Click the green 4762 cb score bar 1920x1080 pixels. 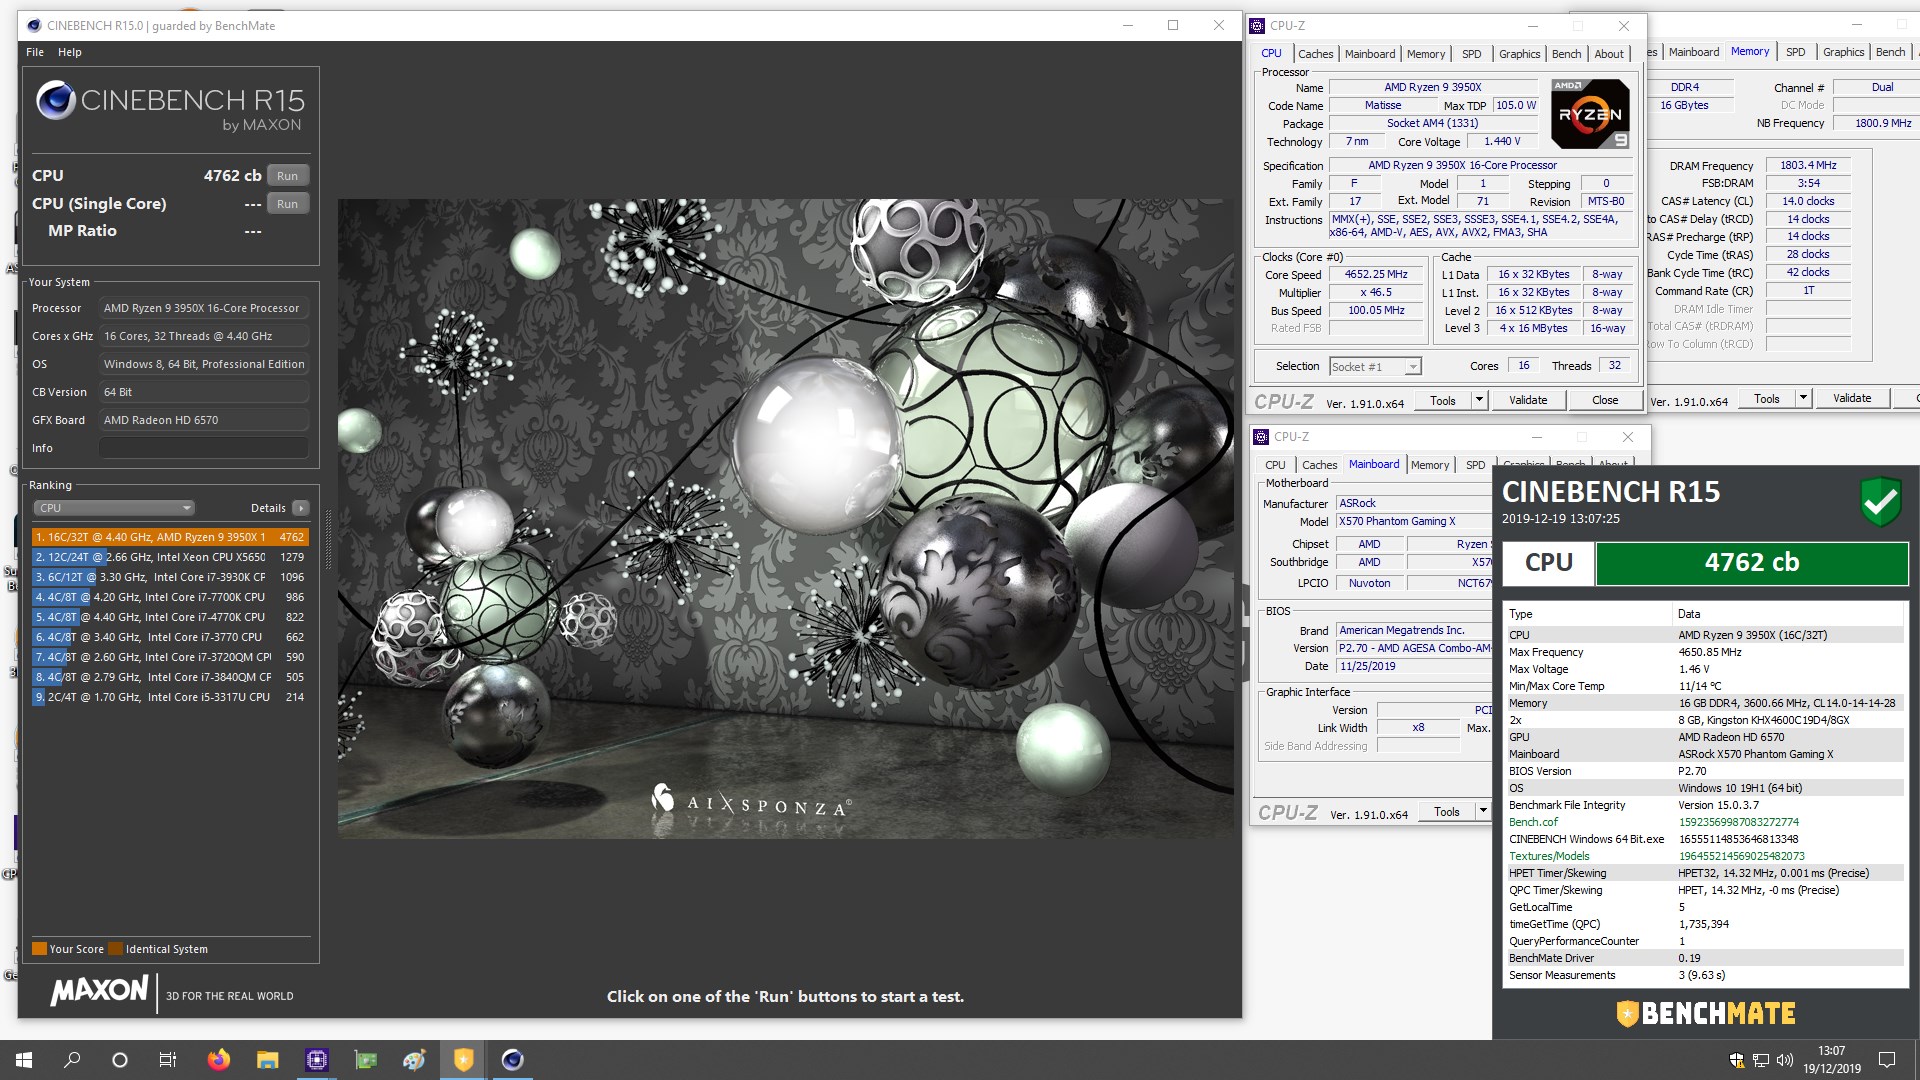coord(1752,563)
